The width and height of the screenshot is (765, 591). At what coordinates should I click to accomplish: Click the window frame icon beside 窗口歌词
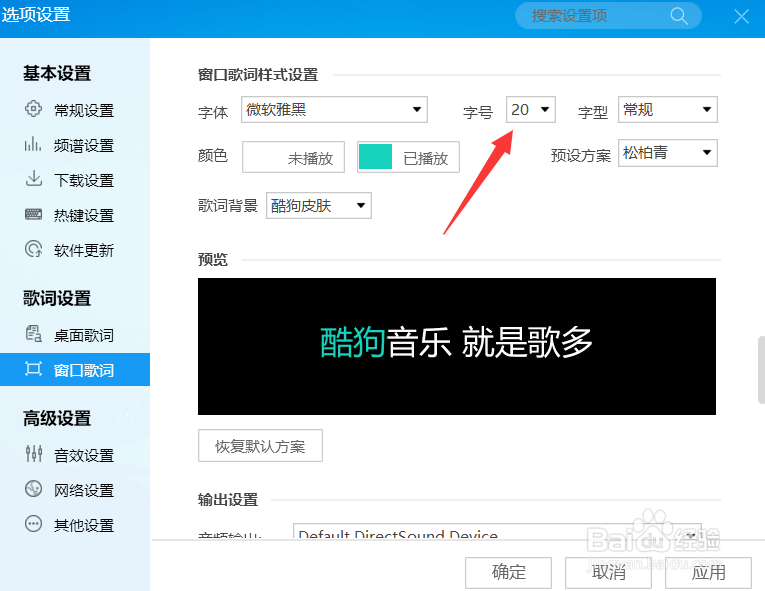click(x=33, y=369)
